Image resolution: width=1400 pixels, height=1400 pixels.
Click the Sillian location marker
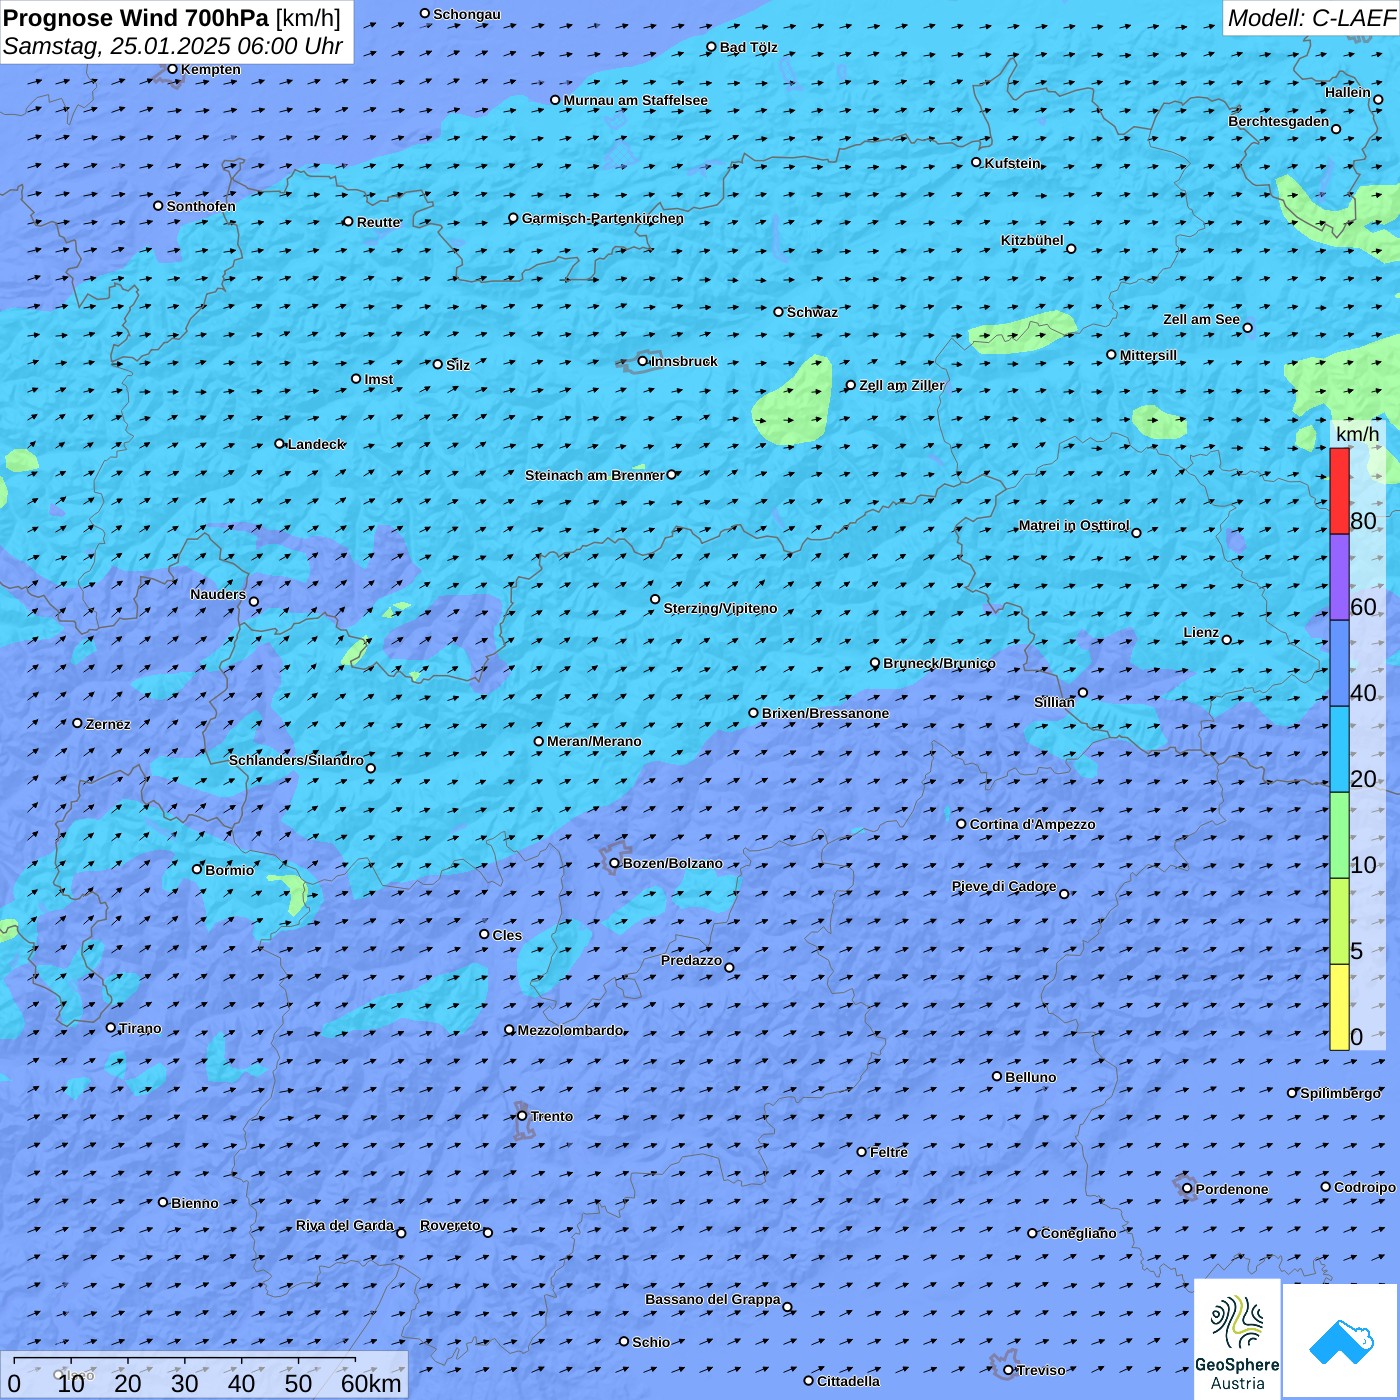(x=1083, y=692)
